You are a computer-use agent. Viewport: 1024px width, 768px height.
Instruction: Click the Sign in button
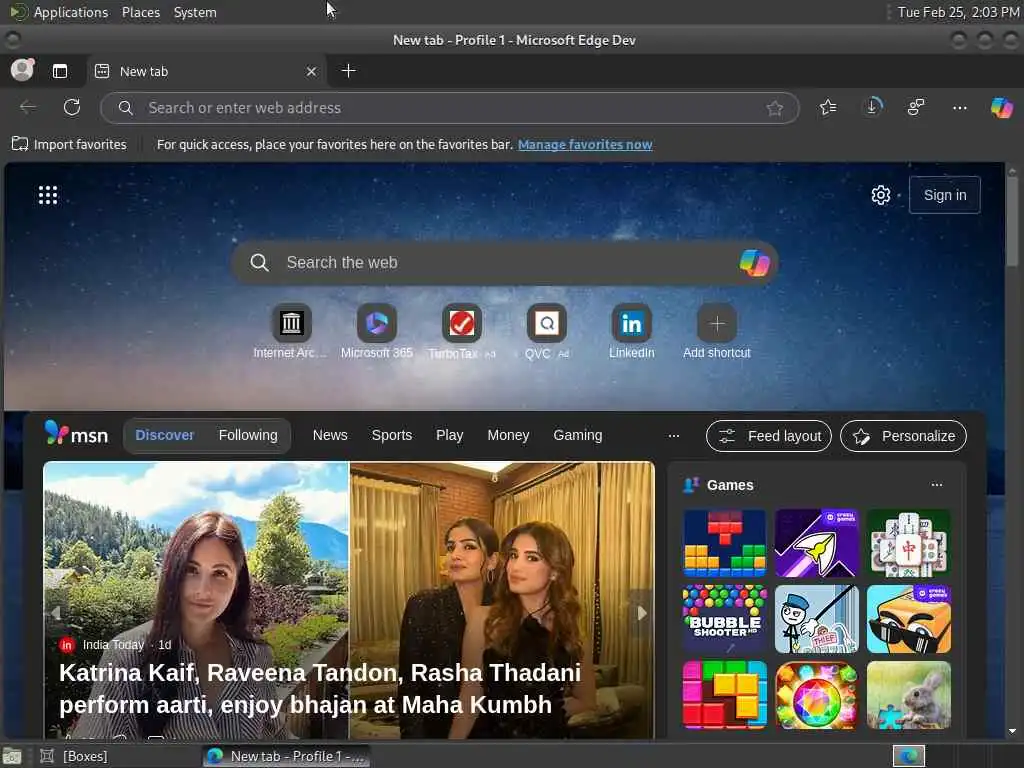tap(944, 195)
